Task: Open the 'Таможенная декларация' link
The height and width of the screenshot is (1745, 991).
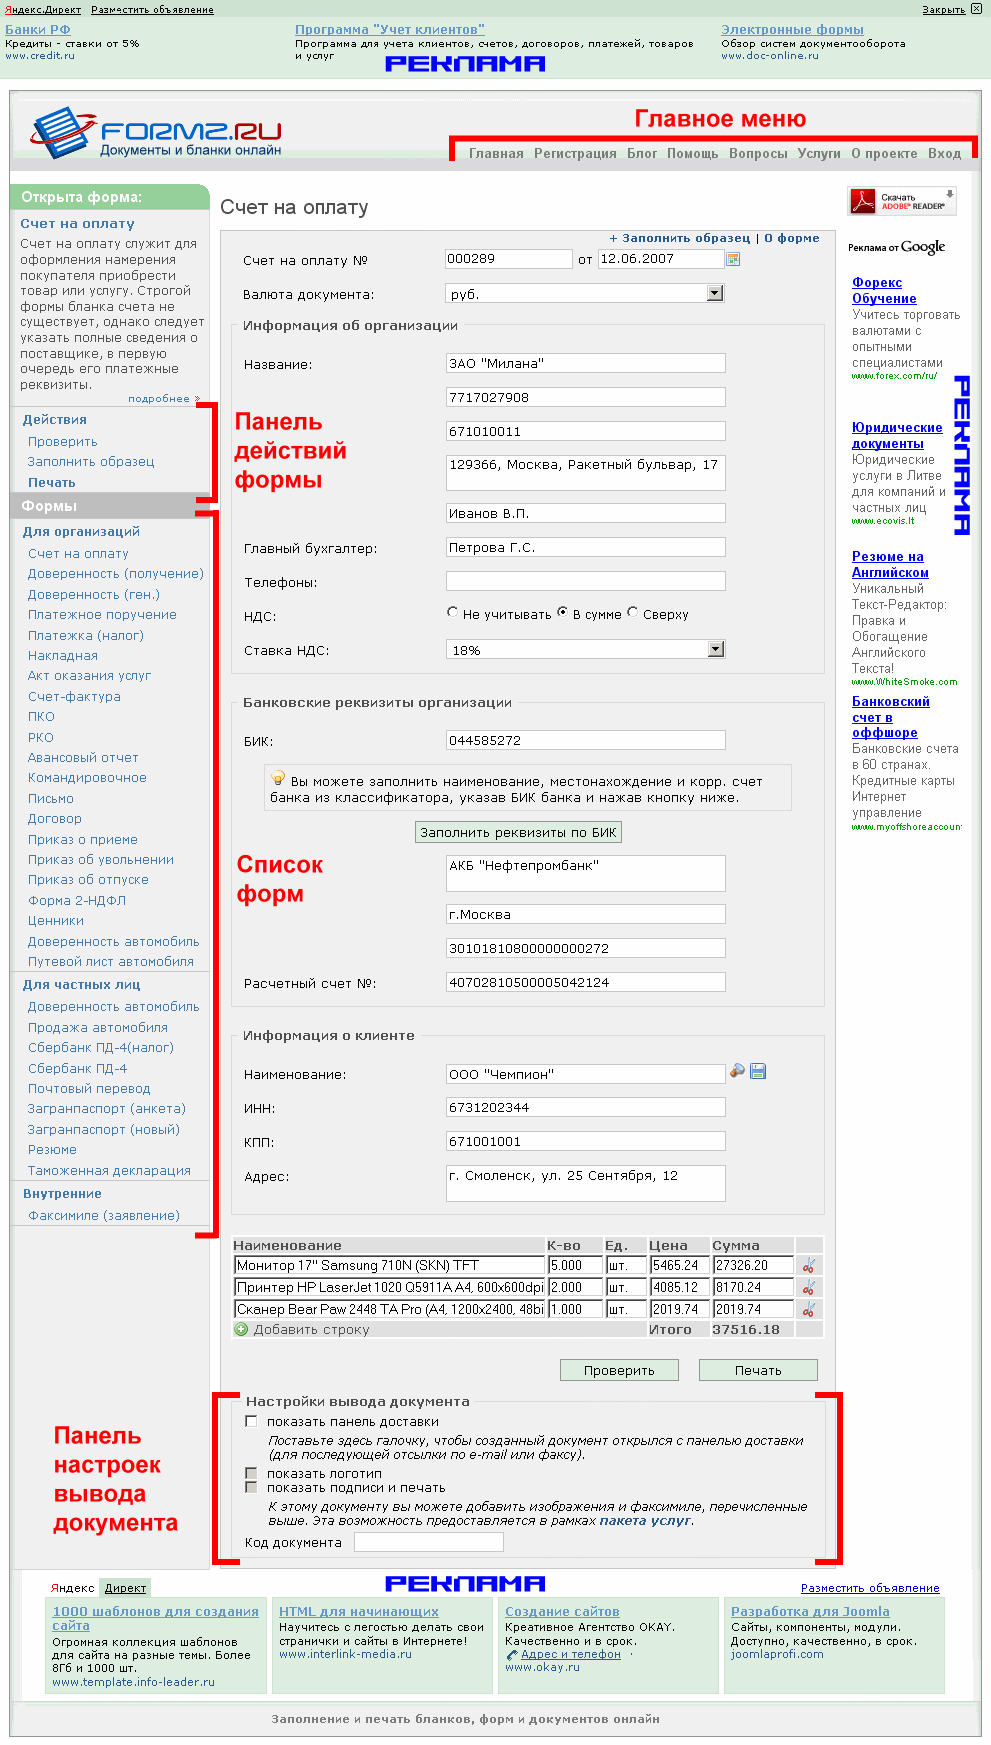Action: pyautogui.click(x=109, y=1171)
